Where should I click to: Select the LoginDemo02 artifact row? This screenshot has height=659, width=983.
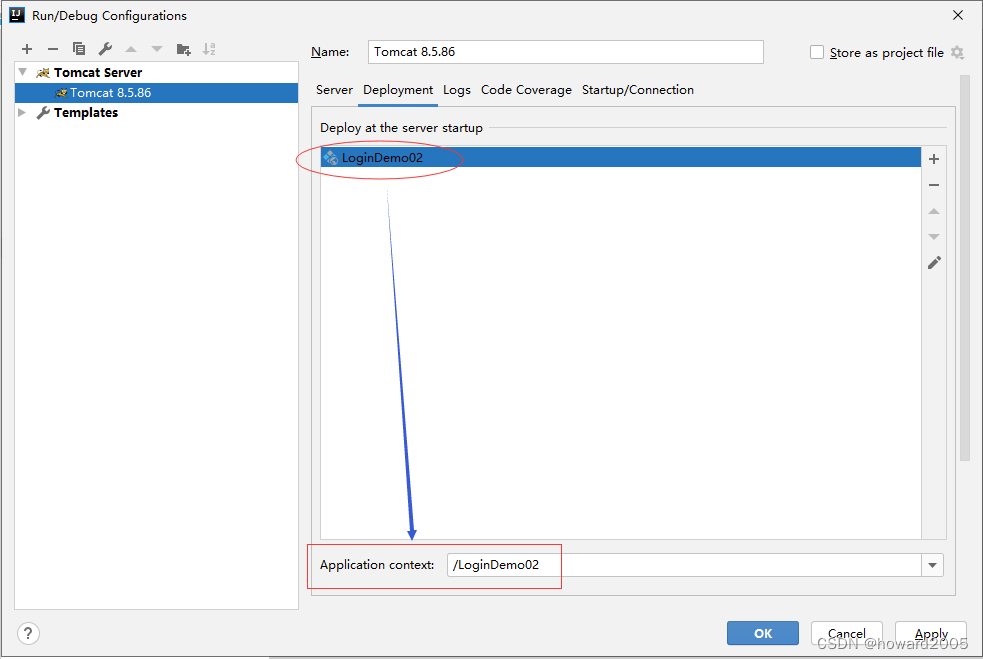click(621, 157)
